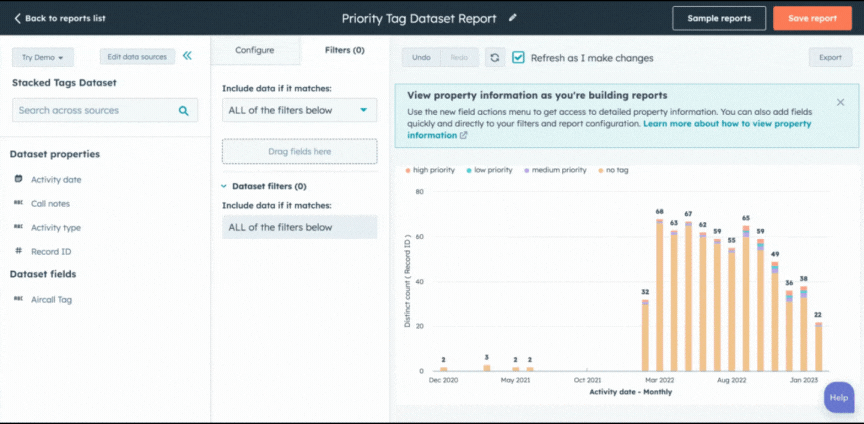Click the refresh report icon button
Viewport: 864px width, 424px height.
pos(494,58)
